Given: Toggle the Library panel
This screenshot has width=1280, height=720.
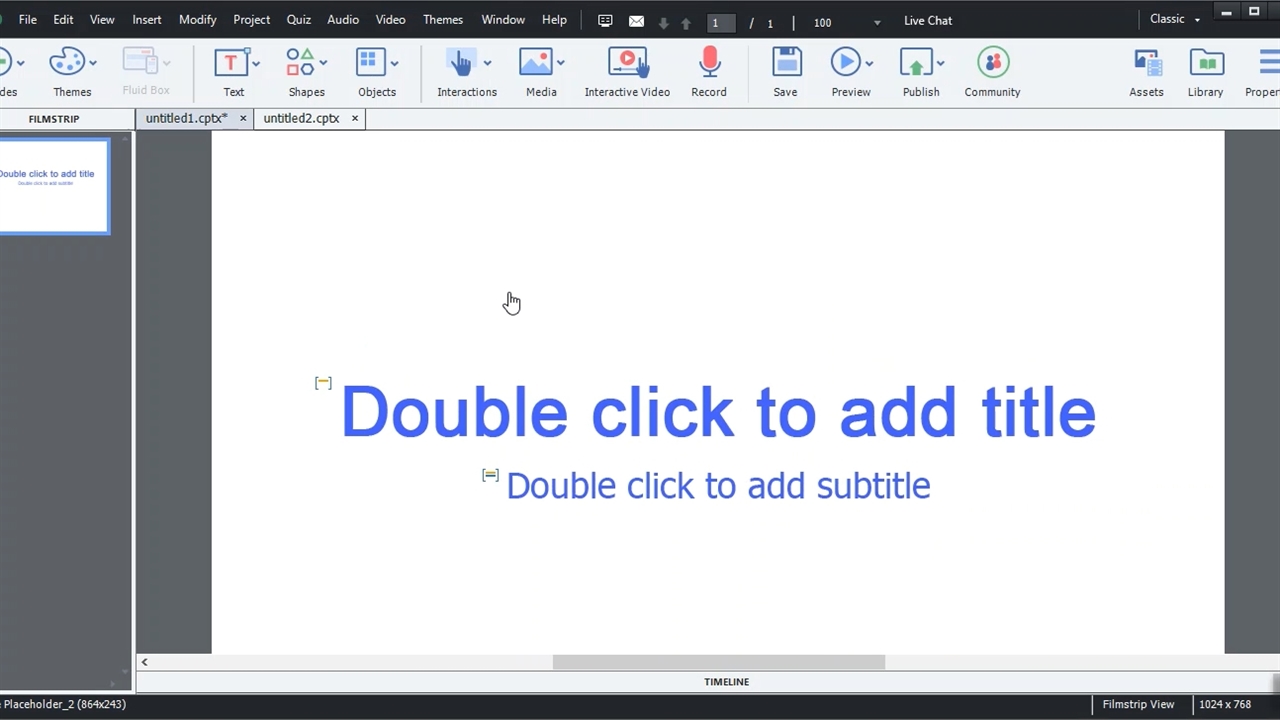Looking at the screenshot, I should 1206,64.
